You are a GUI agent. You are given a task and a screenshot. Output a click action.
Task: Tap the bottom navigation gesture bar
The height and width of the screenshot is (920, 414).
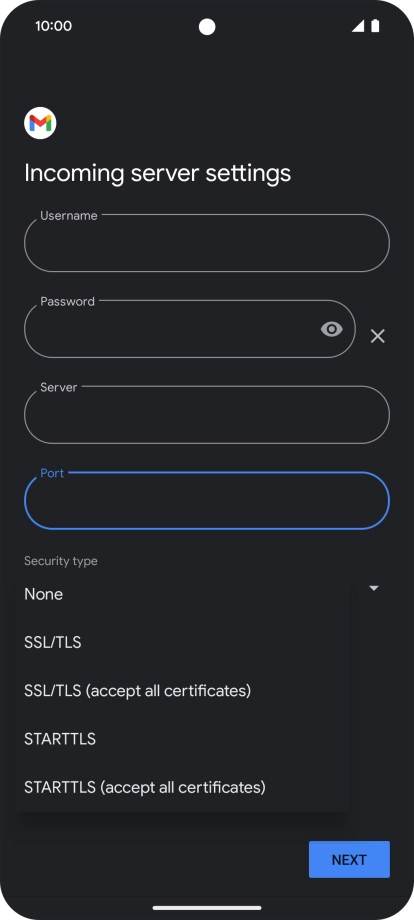(x=207, y=908)
